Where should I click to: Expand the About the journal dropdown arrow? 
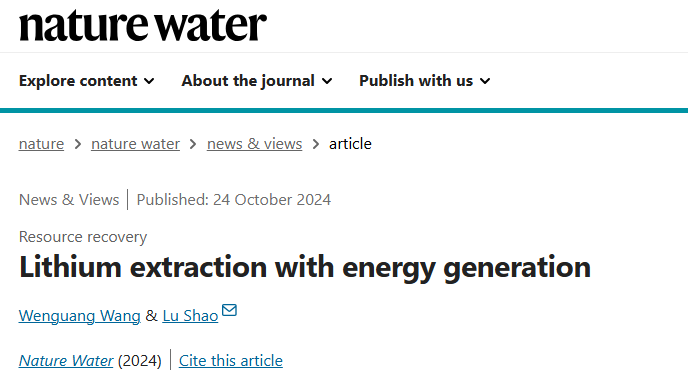(327, 81)
